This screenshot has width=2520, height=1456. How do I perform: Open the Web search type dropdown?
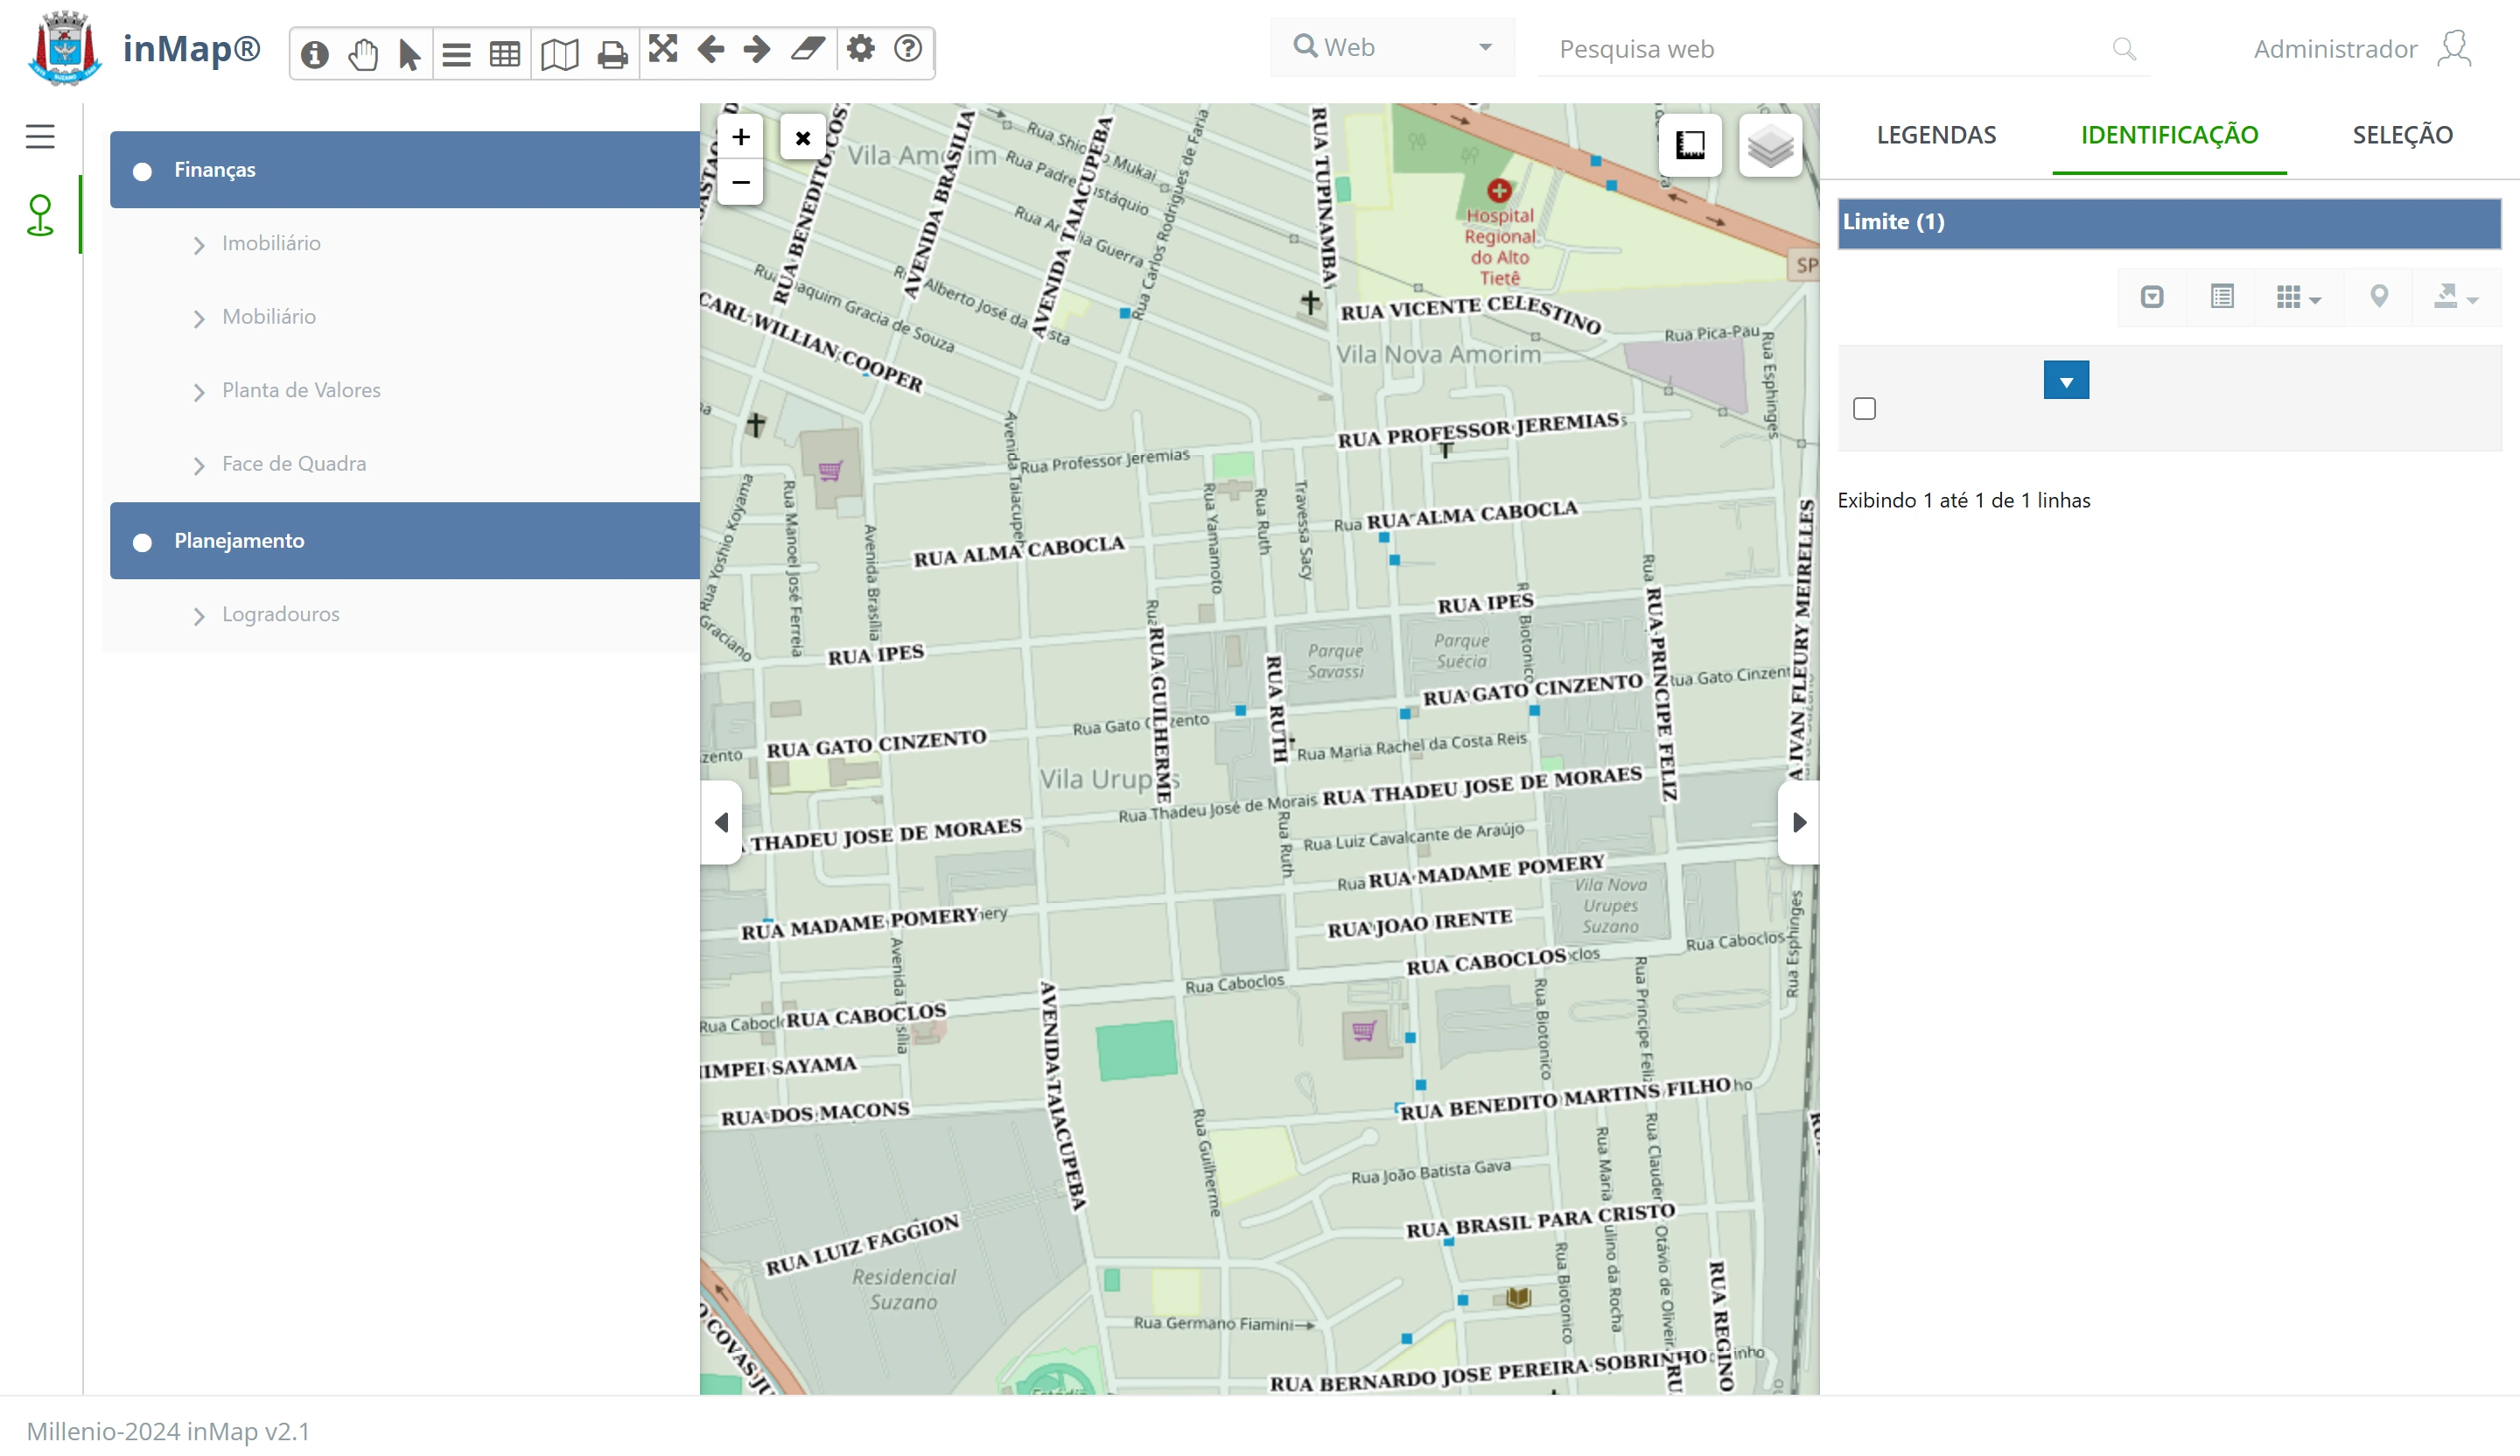click(1391, 47)
